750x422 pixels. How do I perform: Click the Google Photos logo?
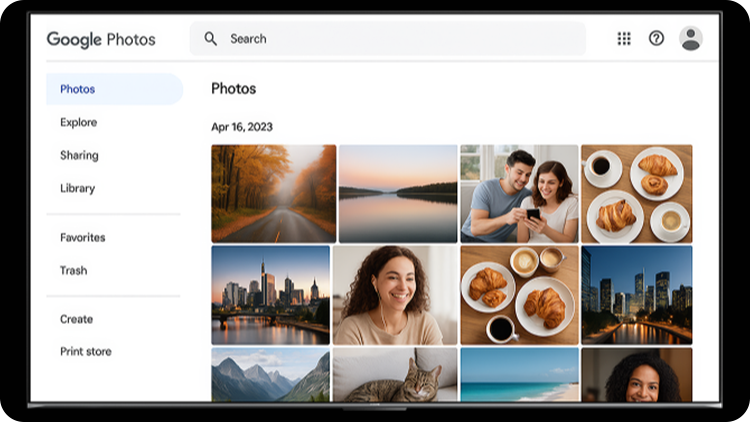coord(101,40)
